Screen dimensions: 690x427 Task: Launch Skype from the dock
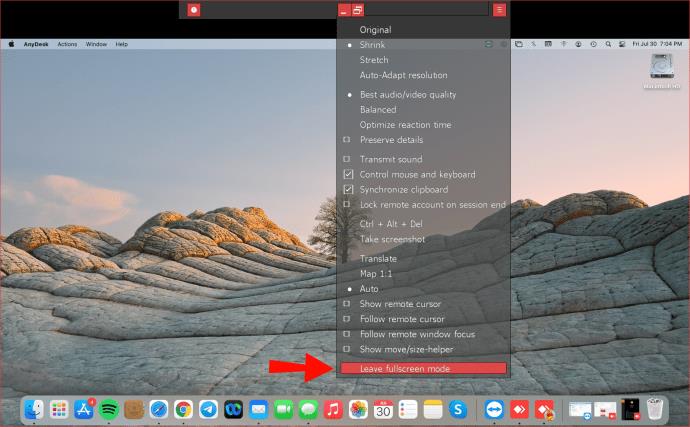pos(458,409)
